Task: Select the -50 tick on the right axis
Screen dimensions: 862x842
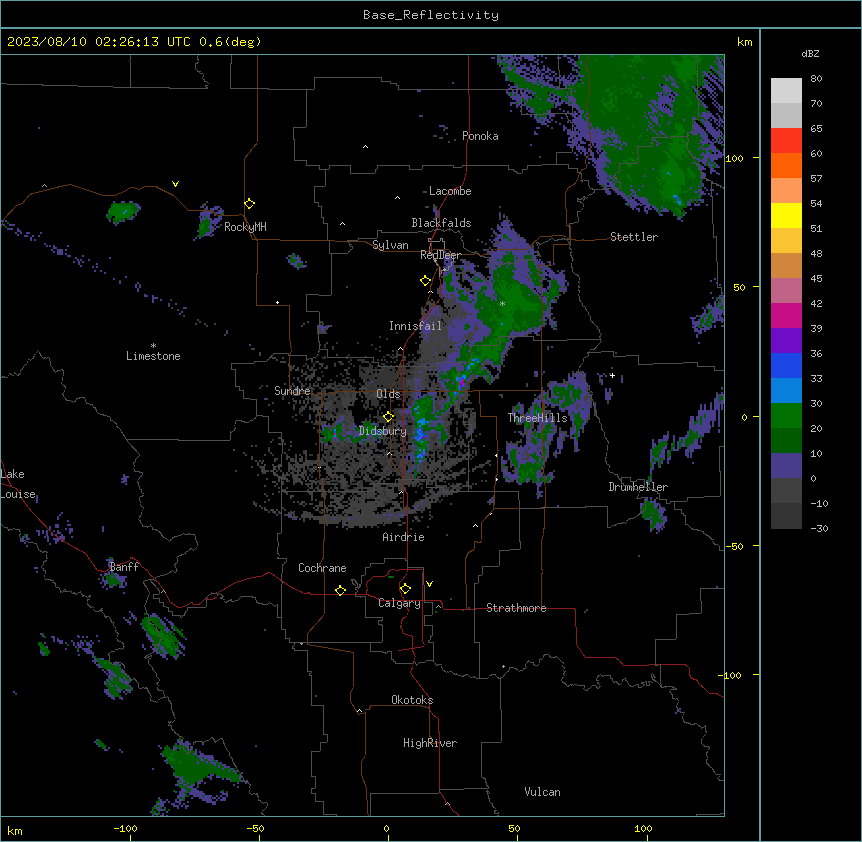Action: (x=734, y=546)
